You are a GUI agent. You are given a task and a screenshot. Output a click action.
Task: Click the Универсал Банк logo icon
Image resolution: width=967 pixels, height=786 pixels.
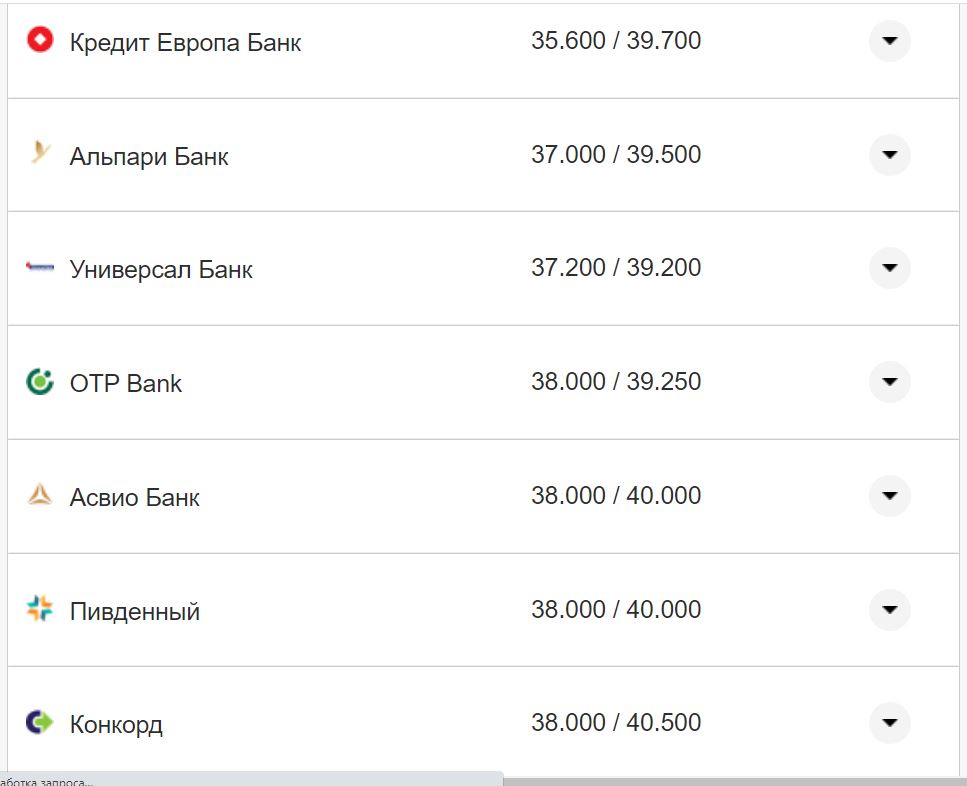[40, 268]
